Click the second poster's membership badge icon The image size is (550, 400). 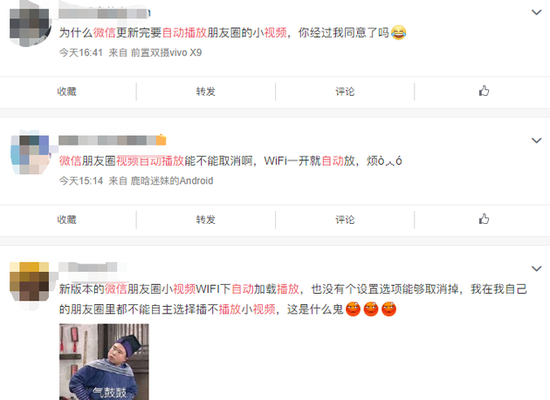[161, 140]
